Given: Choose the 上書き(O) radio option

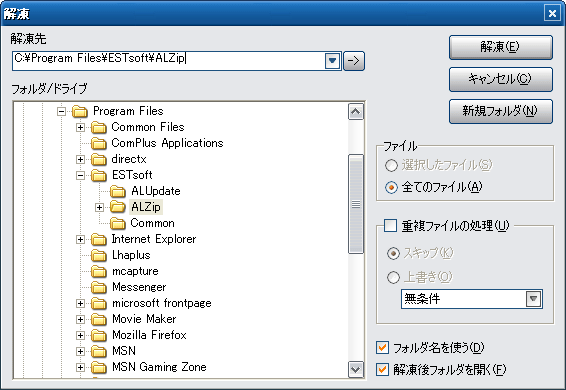Looking at the screenshot, I should point(393,277).
